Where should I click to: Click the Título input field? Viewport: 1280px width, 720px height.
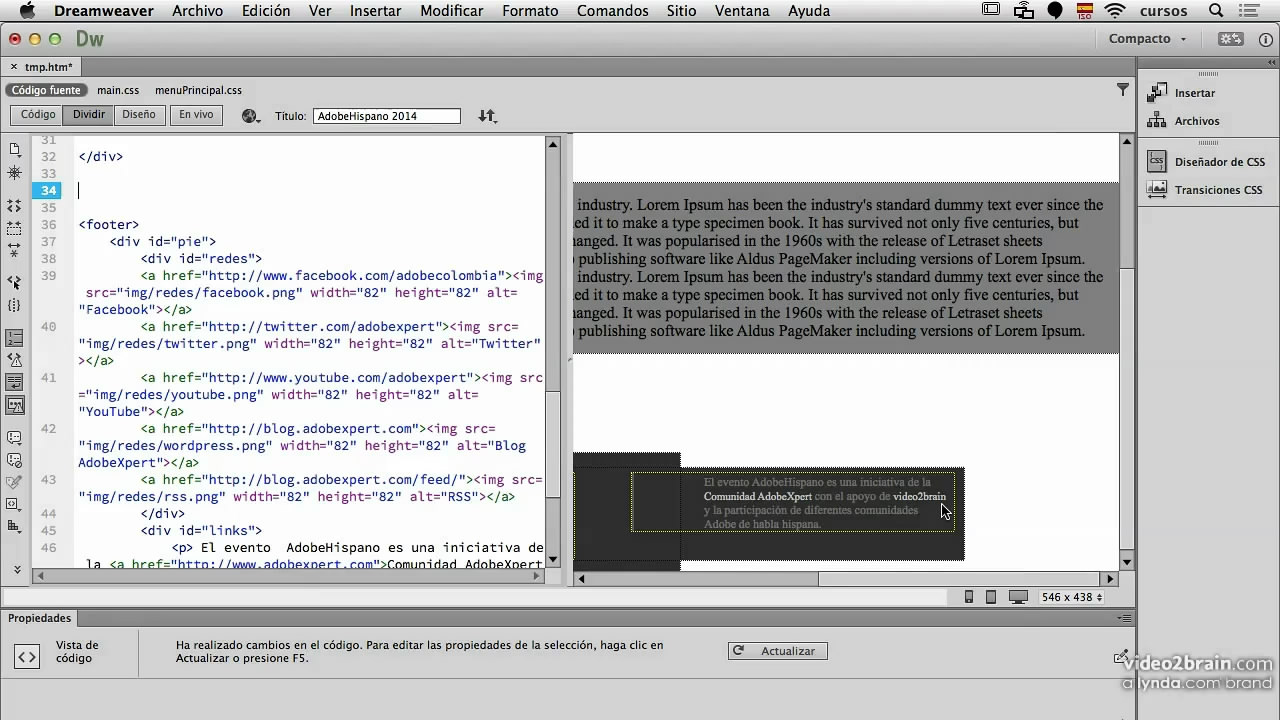pyautogui.click(x=387, y=116)
